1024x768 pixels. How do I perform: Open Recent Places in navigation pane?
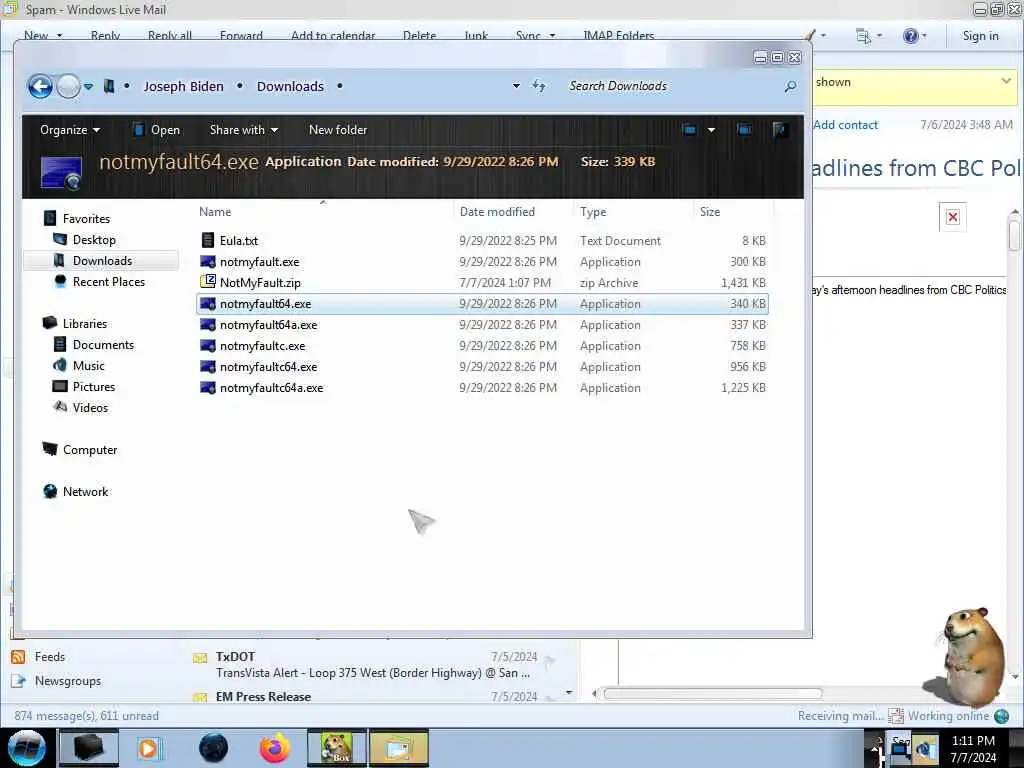[108, 281]
